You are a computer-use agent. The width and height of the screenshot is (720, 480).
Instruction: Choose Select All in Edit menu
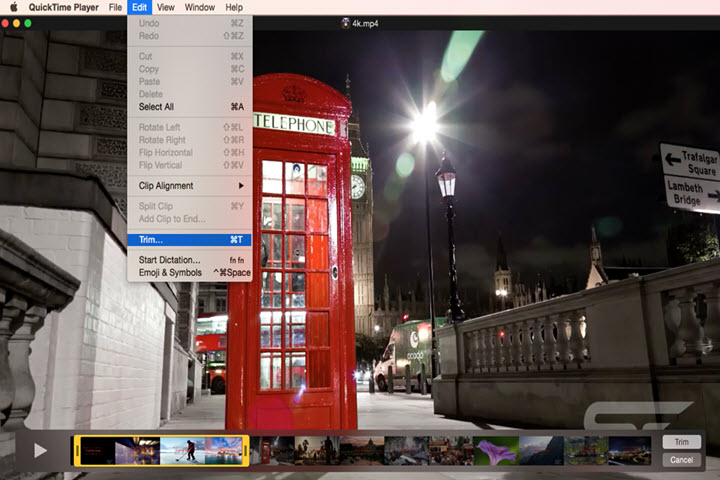(x=156, y=107)
